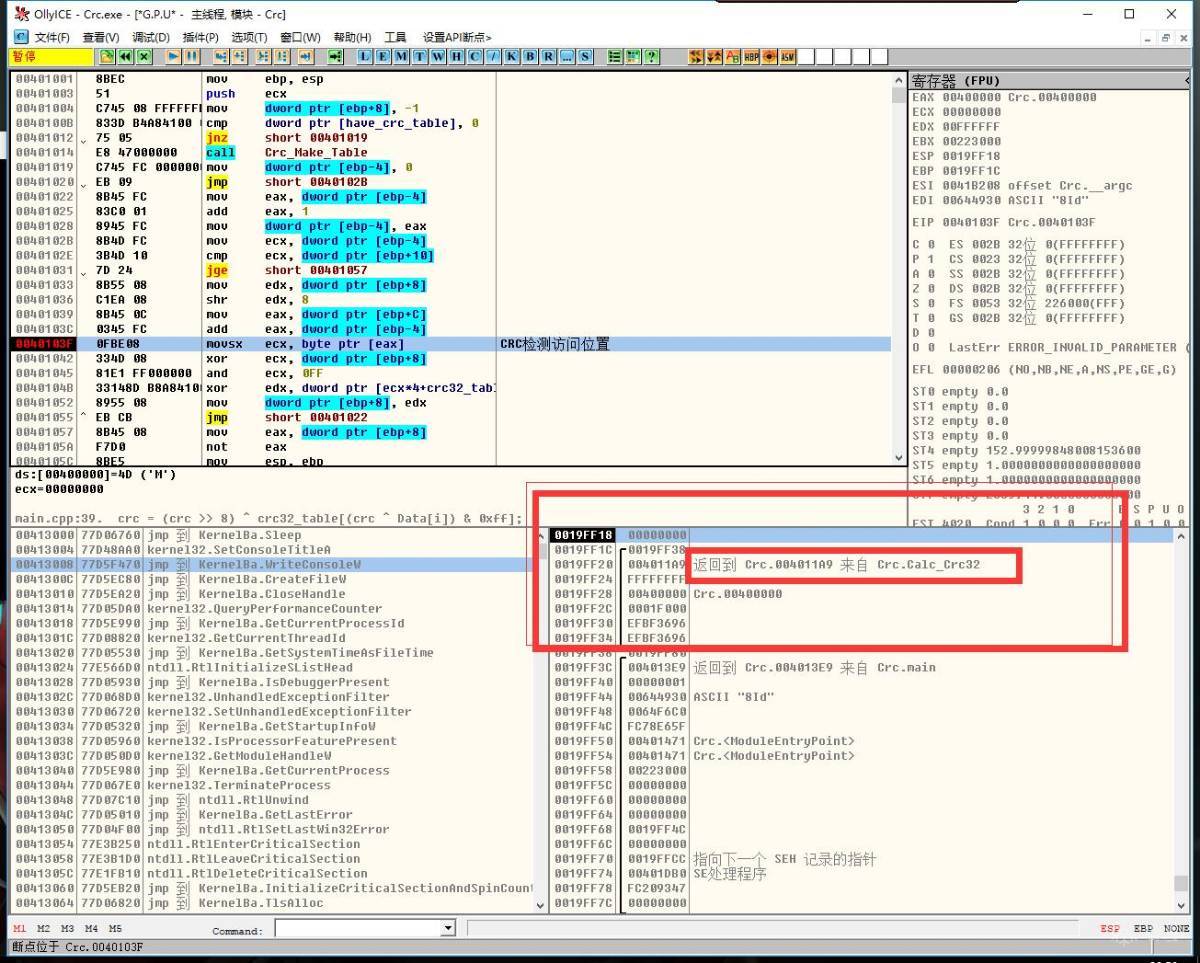1200x963 pixels.
Task: Open the 文件(F) menu
Action: pyautogui.click(x=52, y=37)
